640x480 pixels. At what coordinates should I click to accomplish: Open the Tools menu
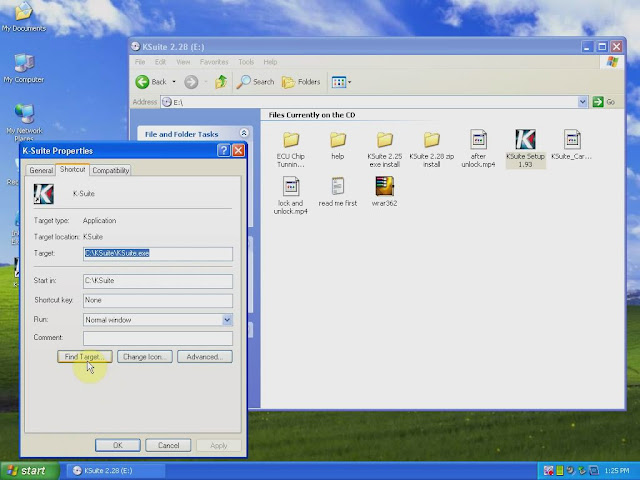(x=246, y=62)
